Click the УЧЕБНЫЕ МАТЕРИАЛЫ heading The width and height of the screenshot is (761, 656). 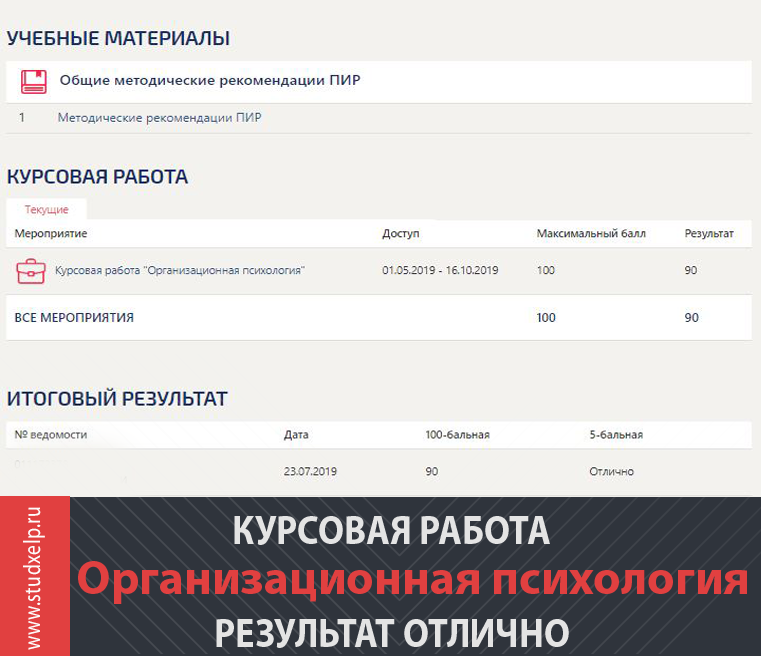tap(118, 38)
